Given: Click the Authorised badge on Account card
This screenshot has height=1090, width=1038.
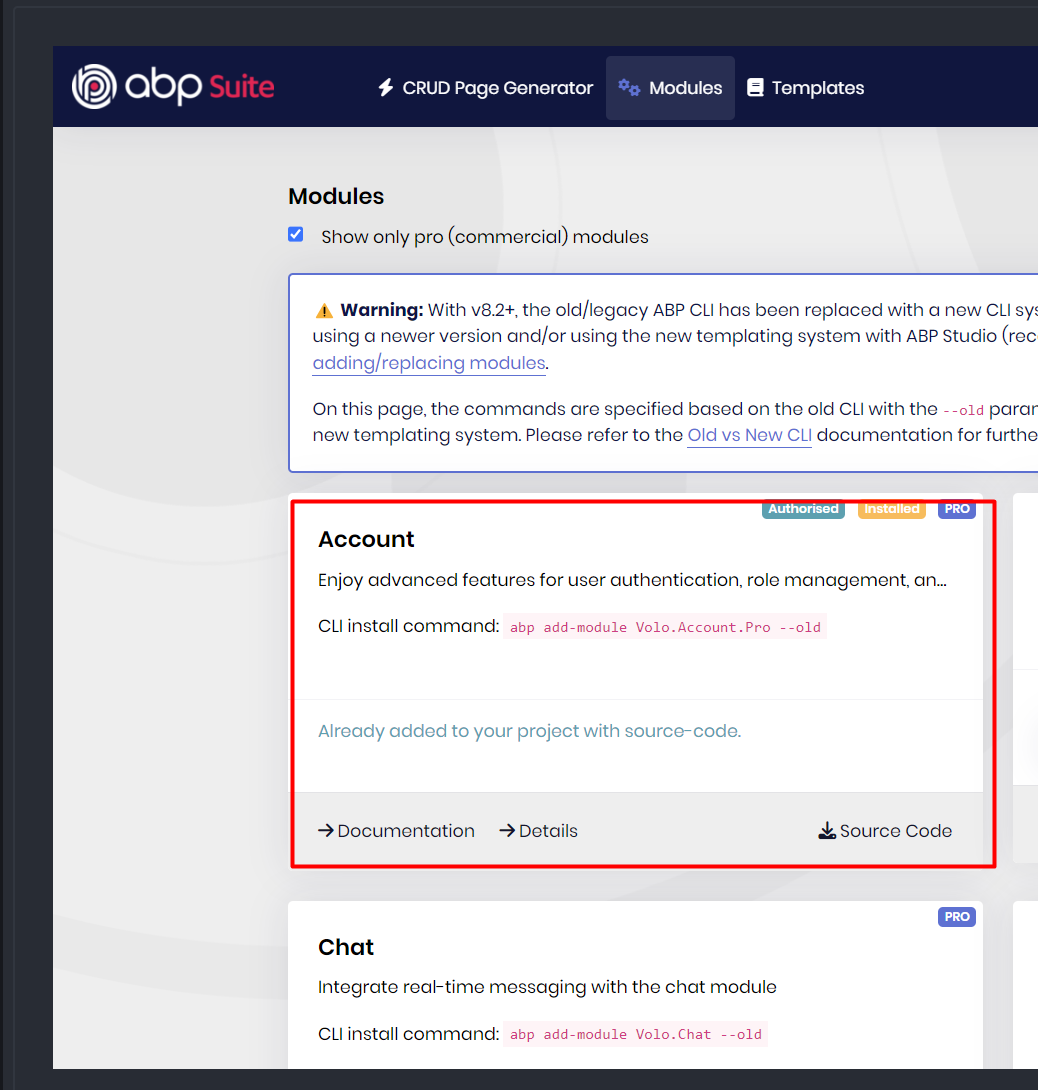Looking at the screenshot, I should (x=803, y=509).
